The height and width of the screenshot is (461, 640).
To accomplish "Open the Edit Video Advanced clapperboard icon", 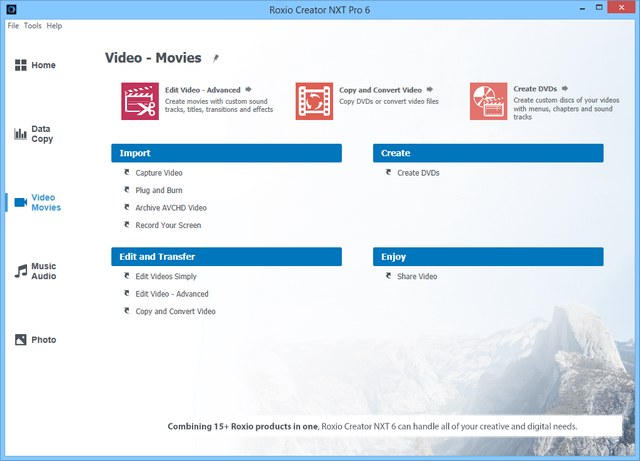I will 140,101.
